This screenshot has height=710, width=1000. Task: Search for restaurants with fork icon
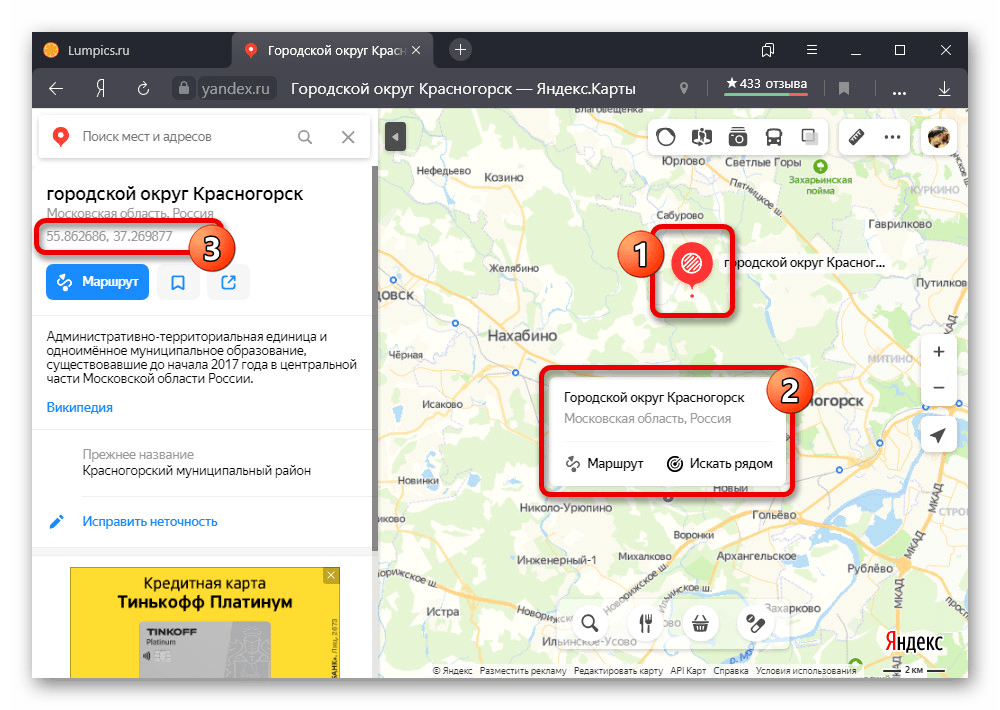[646, 622]
